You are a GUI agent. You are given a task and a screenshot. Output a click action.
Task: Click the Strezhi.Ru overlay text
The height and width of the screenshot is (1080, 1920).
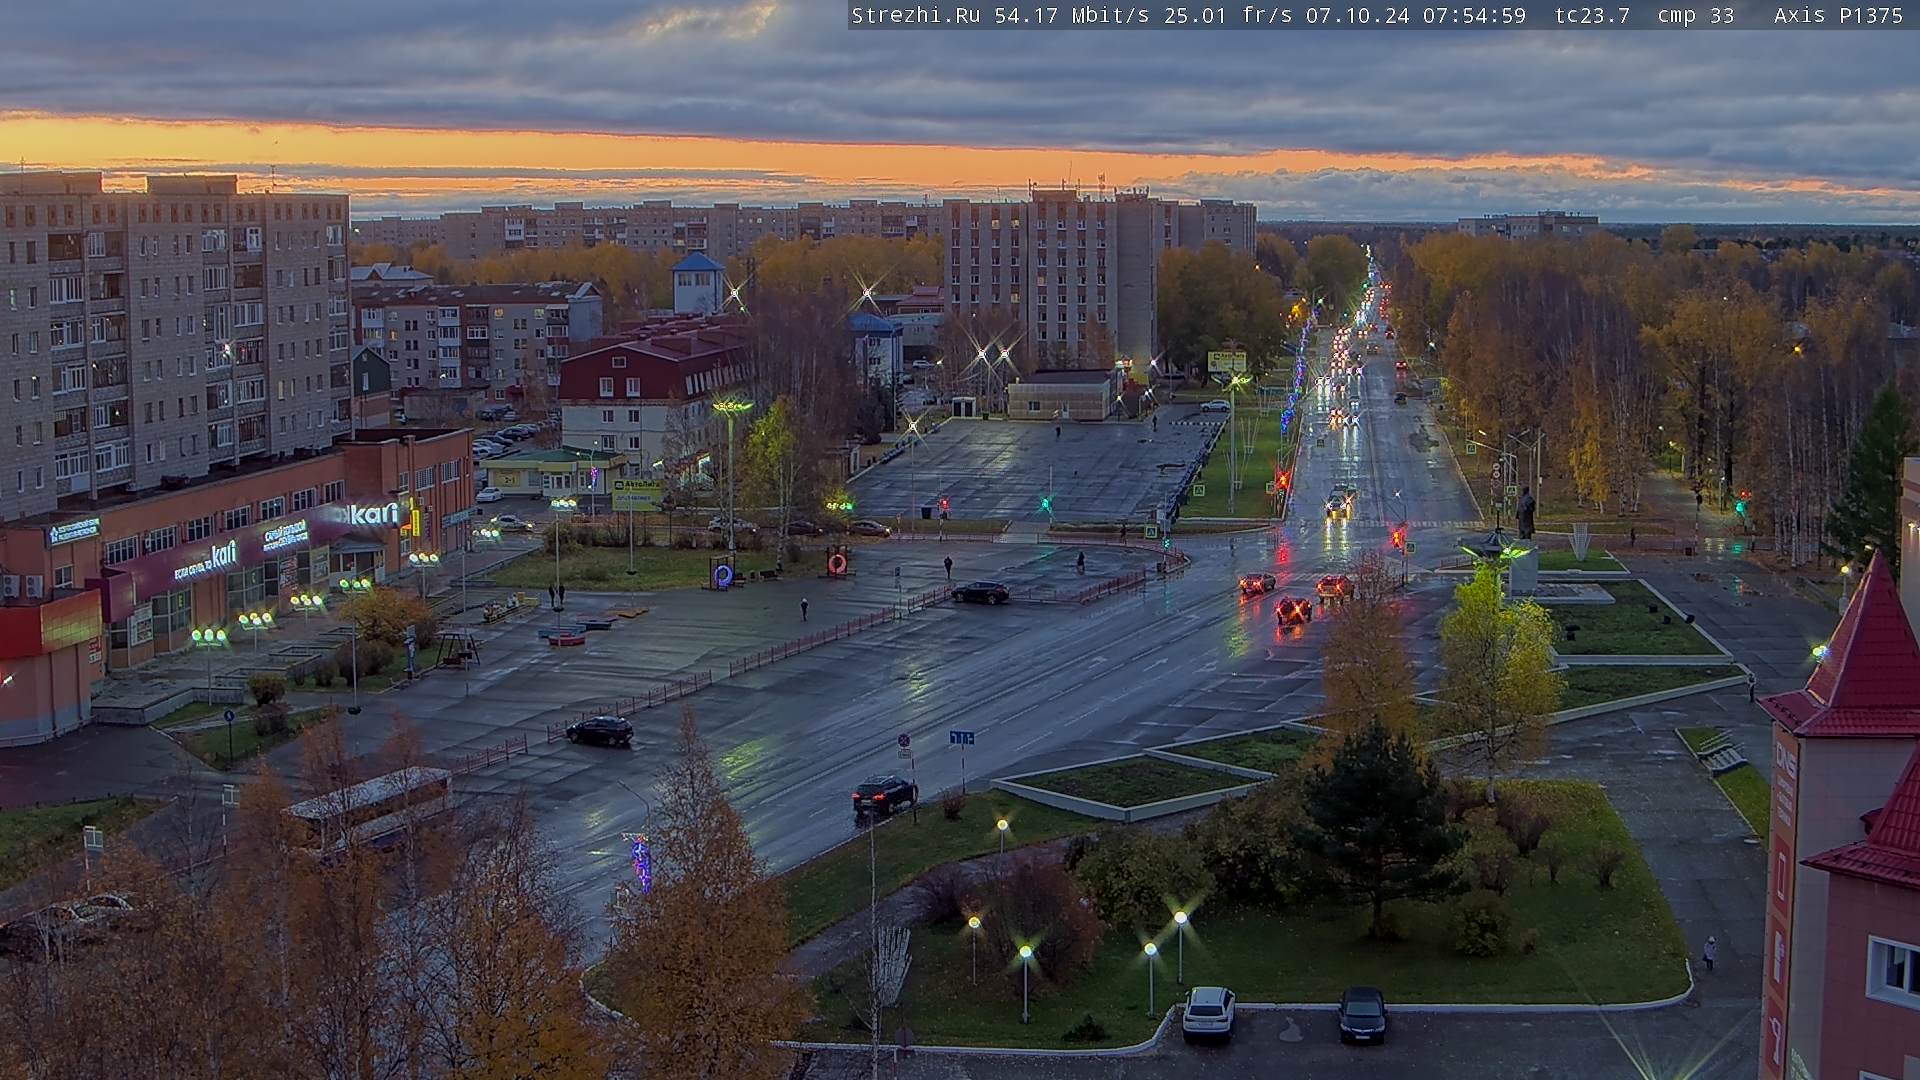tap(915, 15)
